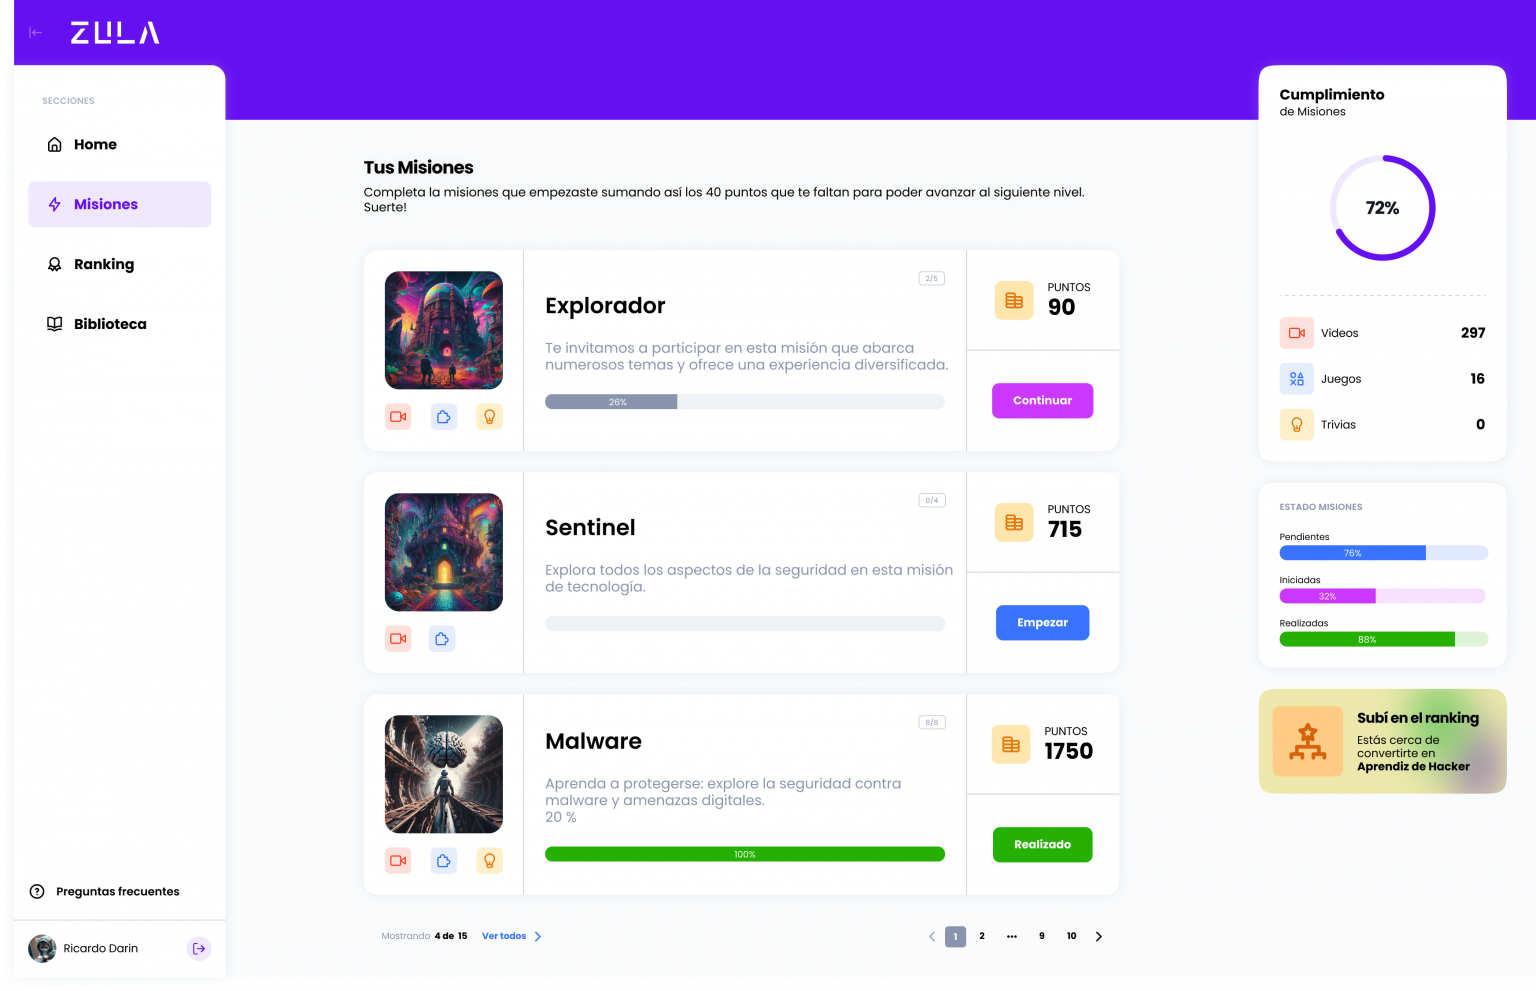The height and width of the screenshot is (991, 1536).
Task: Click the Juegos icon in Cumplimiento panel
Action: click(x=1297, y=379)
